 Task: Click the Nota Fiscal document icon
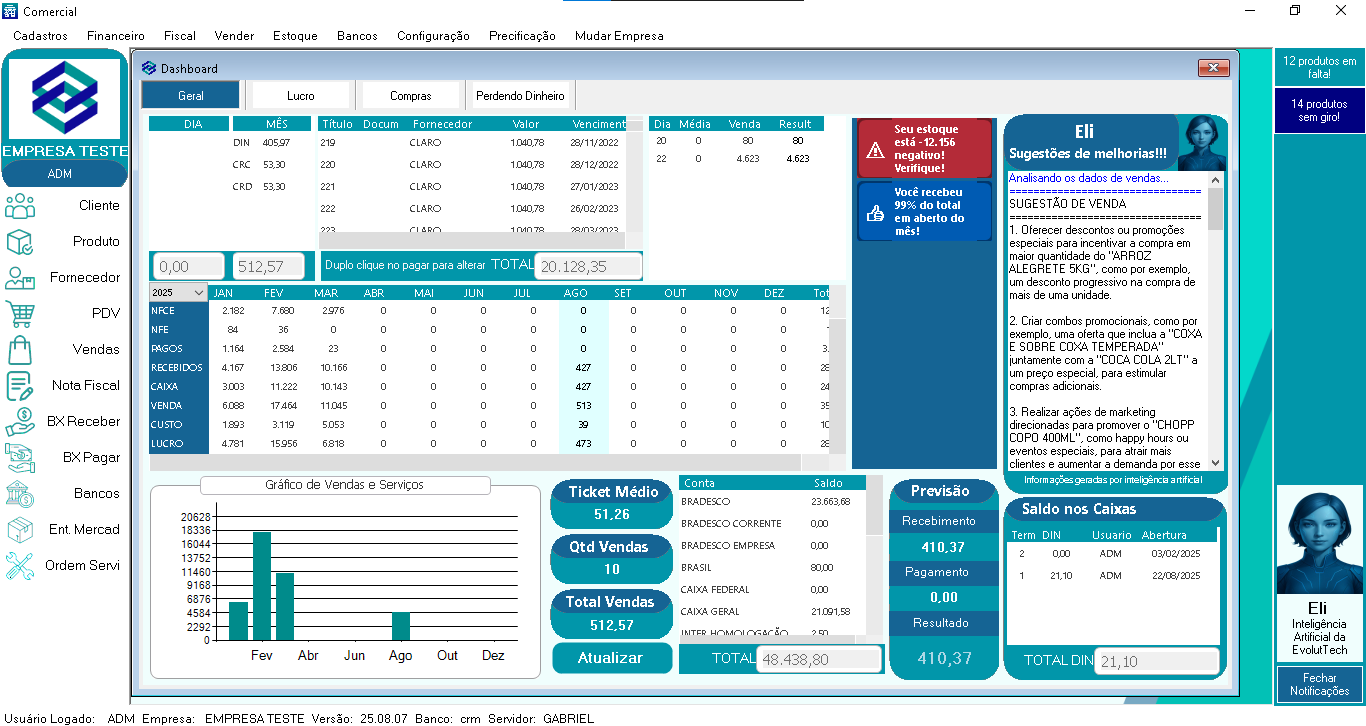point(21,386)
